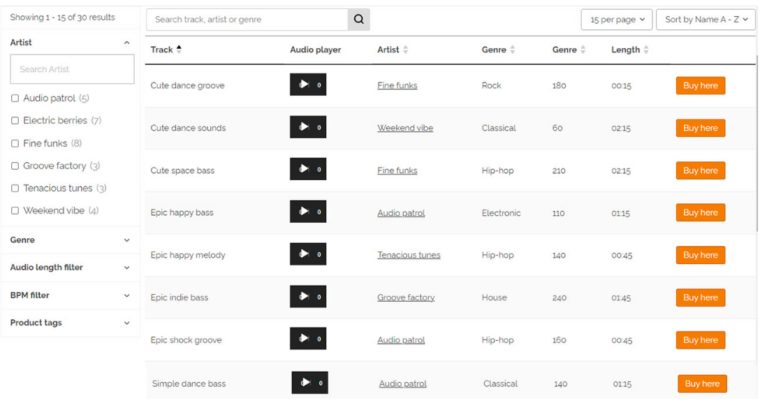This screenshot has height=410, width=760.
Task: Sort by the second Genre column arrows
Action: pyautogui.click(x=583, y=49)
